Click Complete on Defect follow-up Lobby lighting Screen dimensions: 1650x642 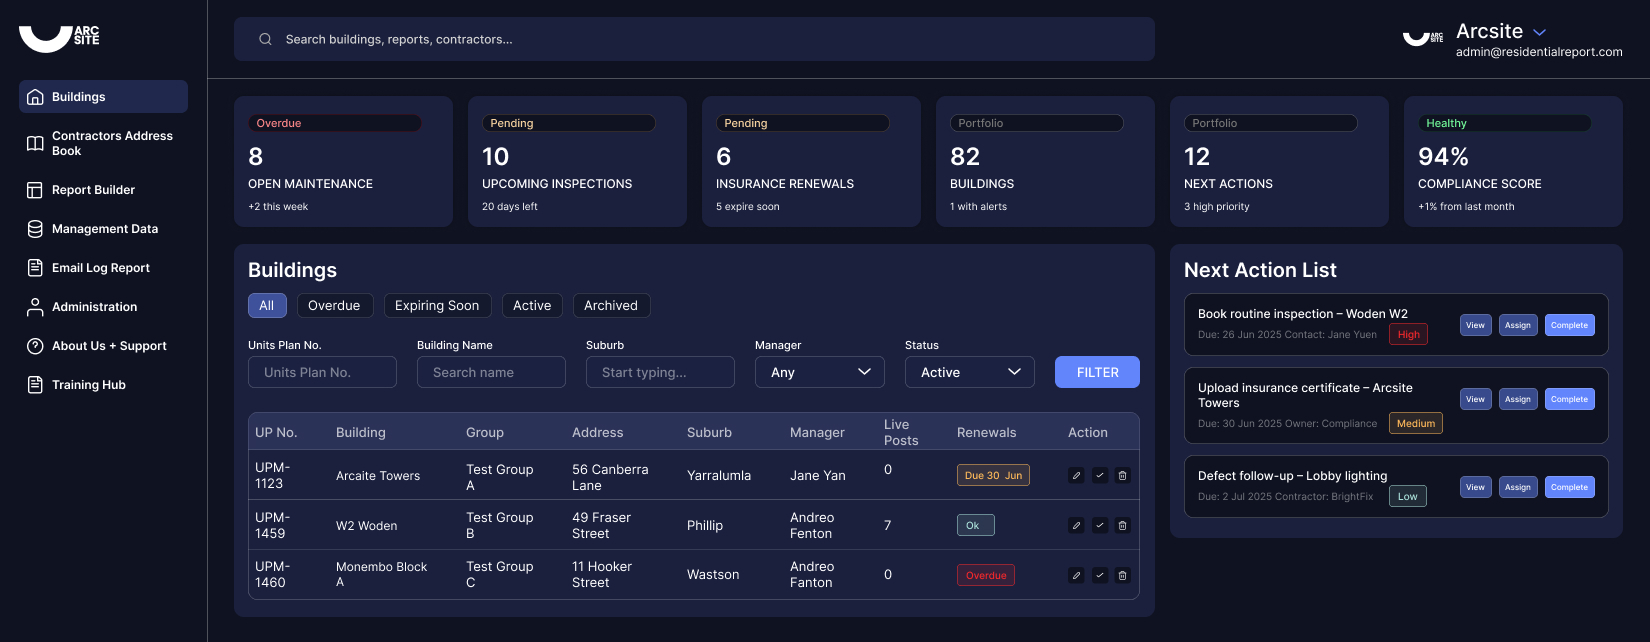1569,487
